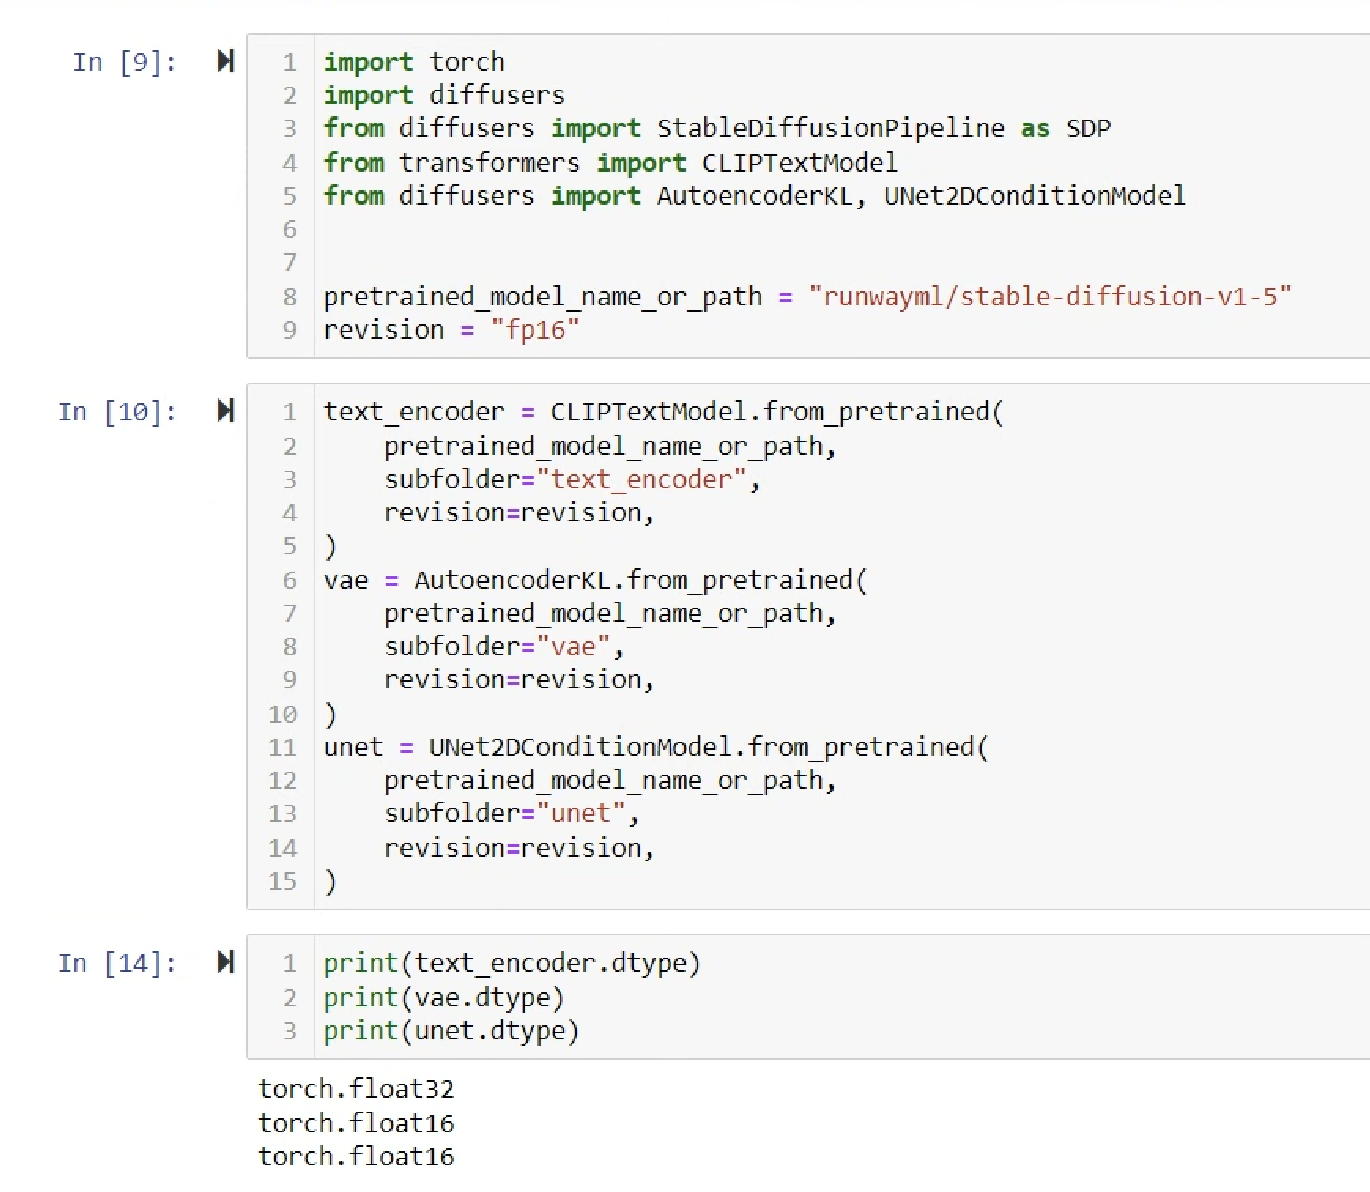Click the print(text_encoder.dtype) line
The width and height of the screenshot is (1370, 1192).
pyautogui.click(x=511, y=962)
